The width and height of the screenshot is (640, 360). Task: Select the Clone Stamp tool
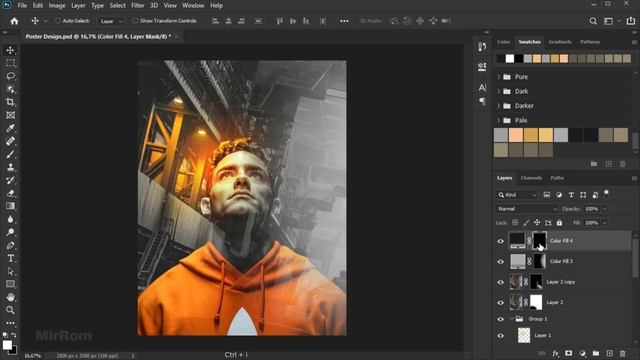pyautogui.click(x=11, y=167)
